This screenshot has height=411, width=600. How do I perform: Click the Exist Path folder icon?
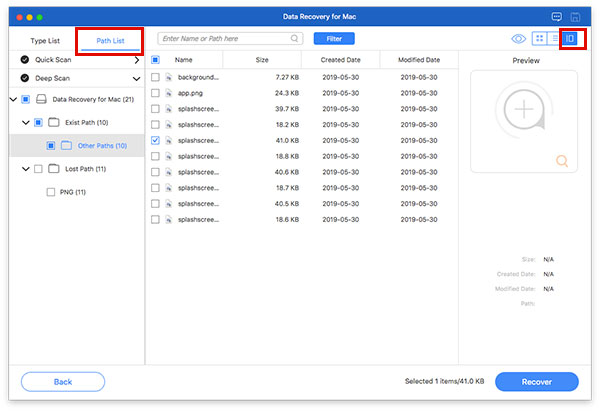[54, 122]
